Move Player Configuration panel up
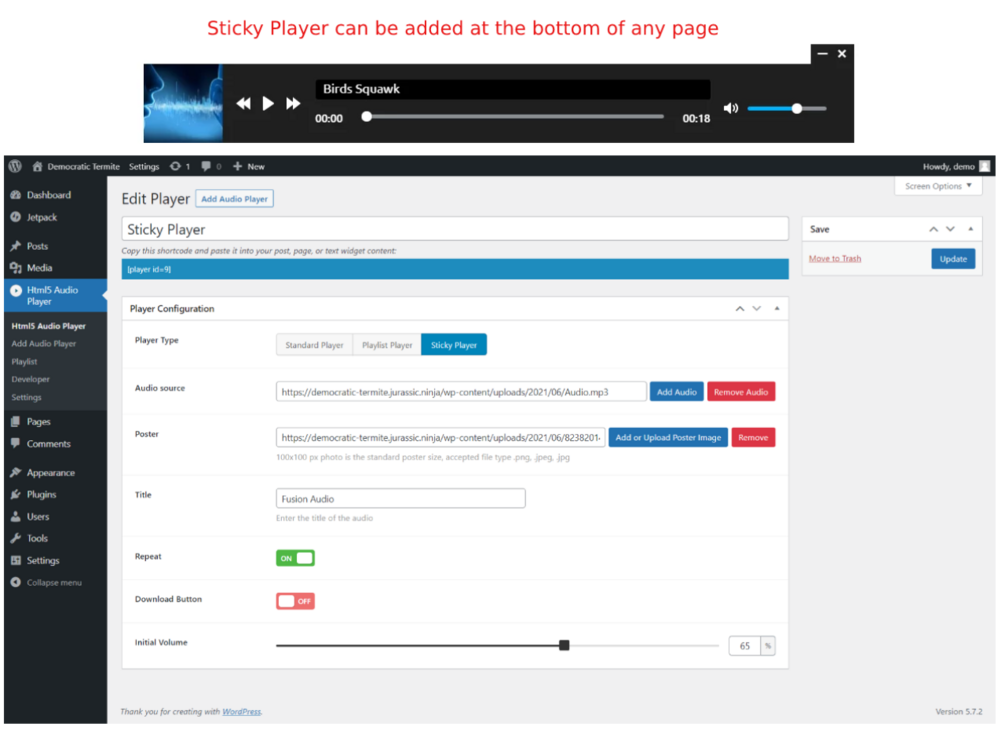 click(740, 309)
